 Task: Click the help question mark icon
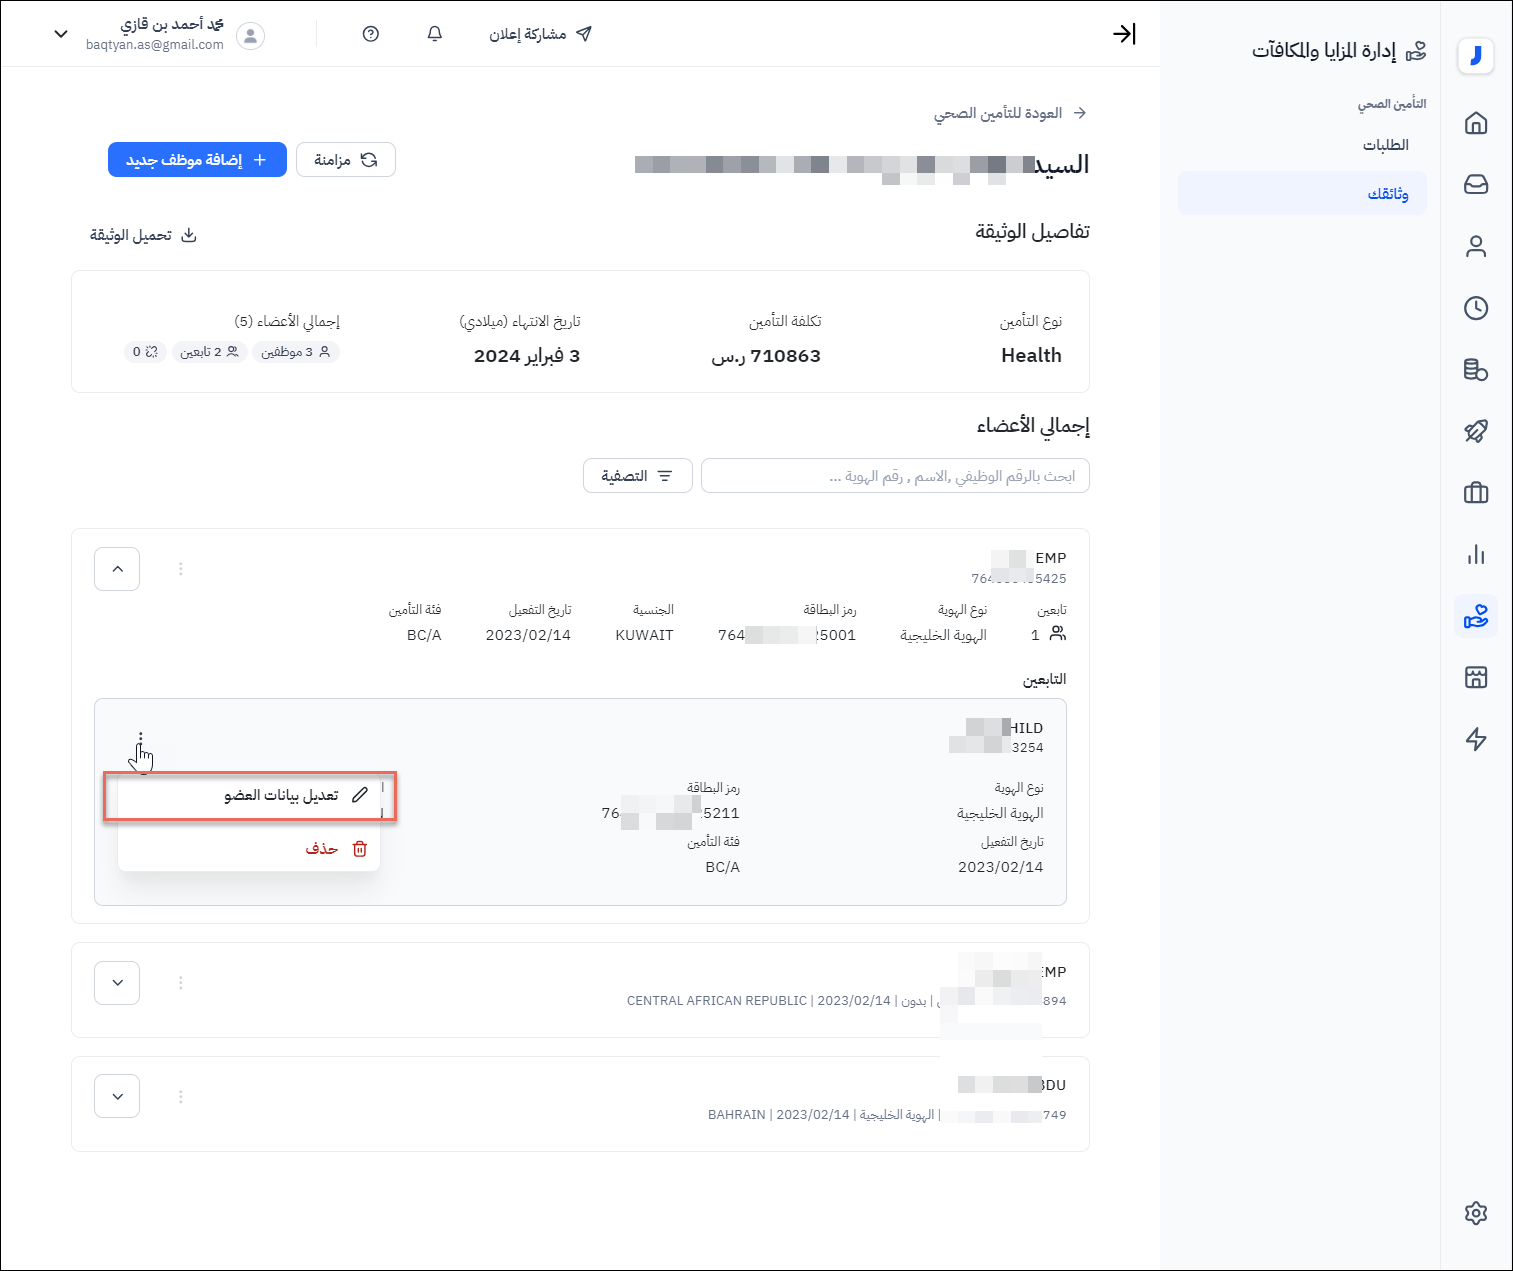pyautogui.click(x=371, y=34)
